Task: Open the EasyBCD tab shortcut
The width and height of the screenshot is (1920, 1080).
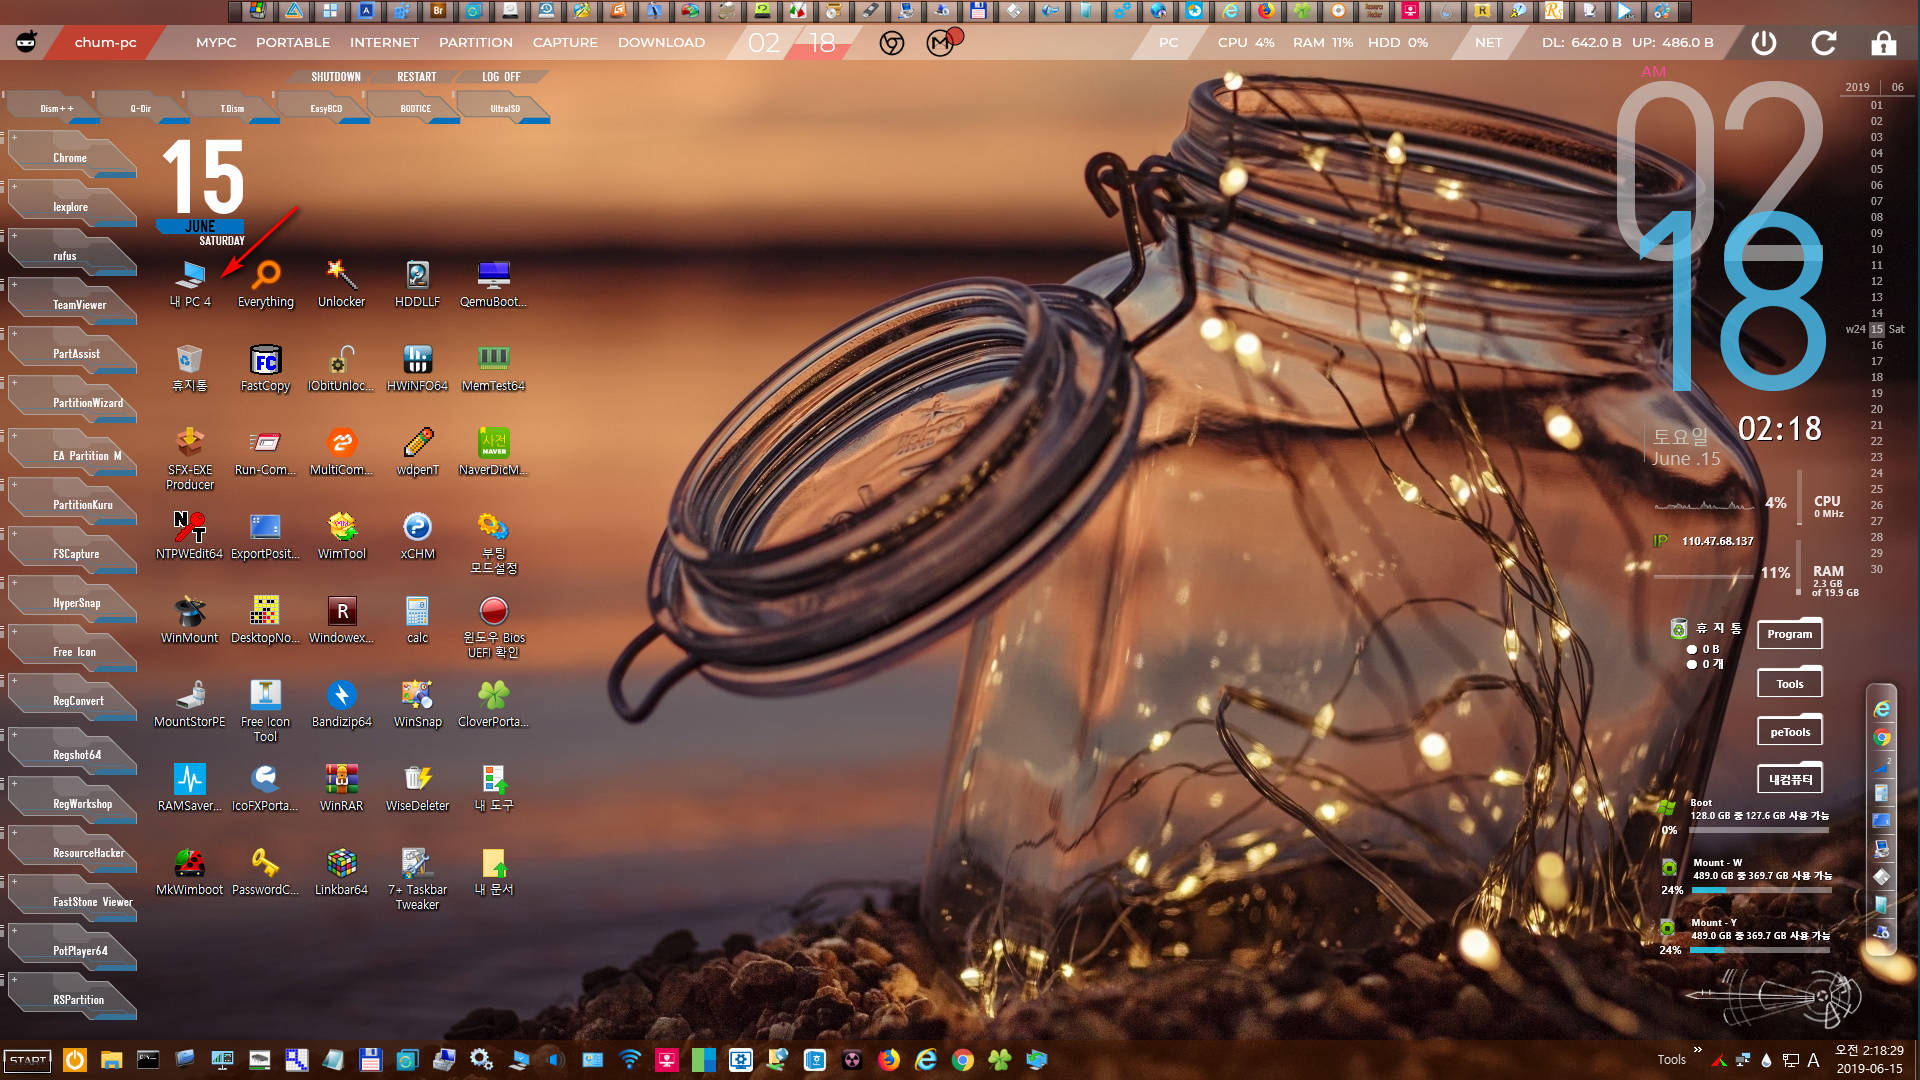Action: pos(325,108)
